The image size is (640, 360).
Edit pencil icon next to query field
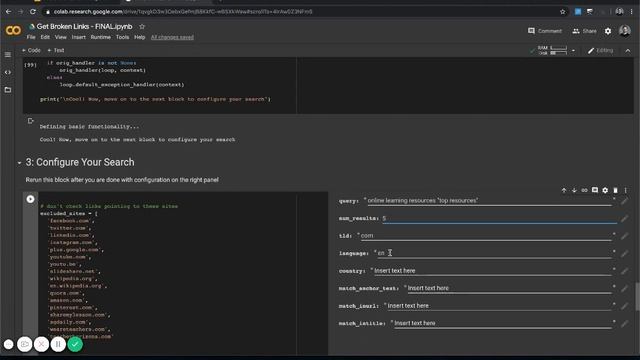point(624,201)
